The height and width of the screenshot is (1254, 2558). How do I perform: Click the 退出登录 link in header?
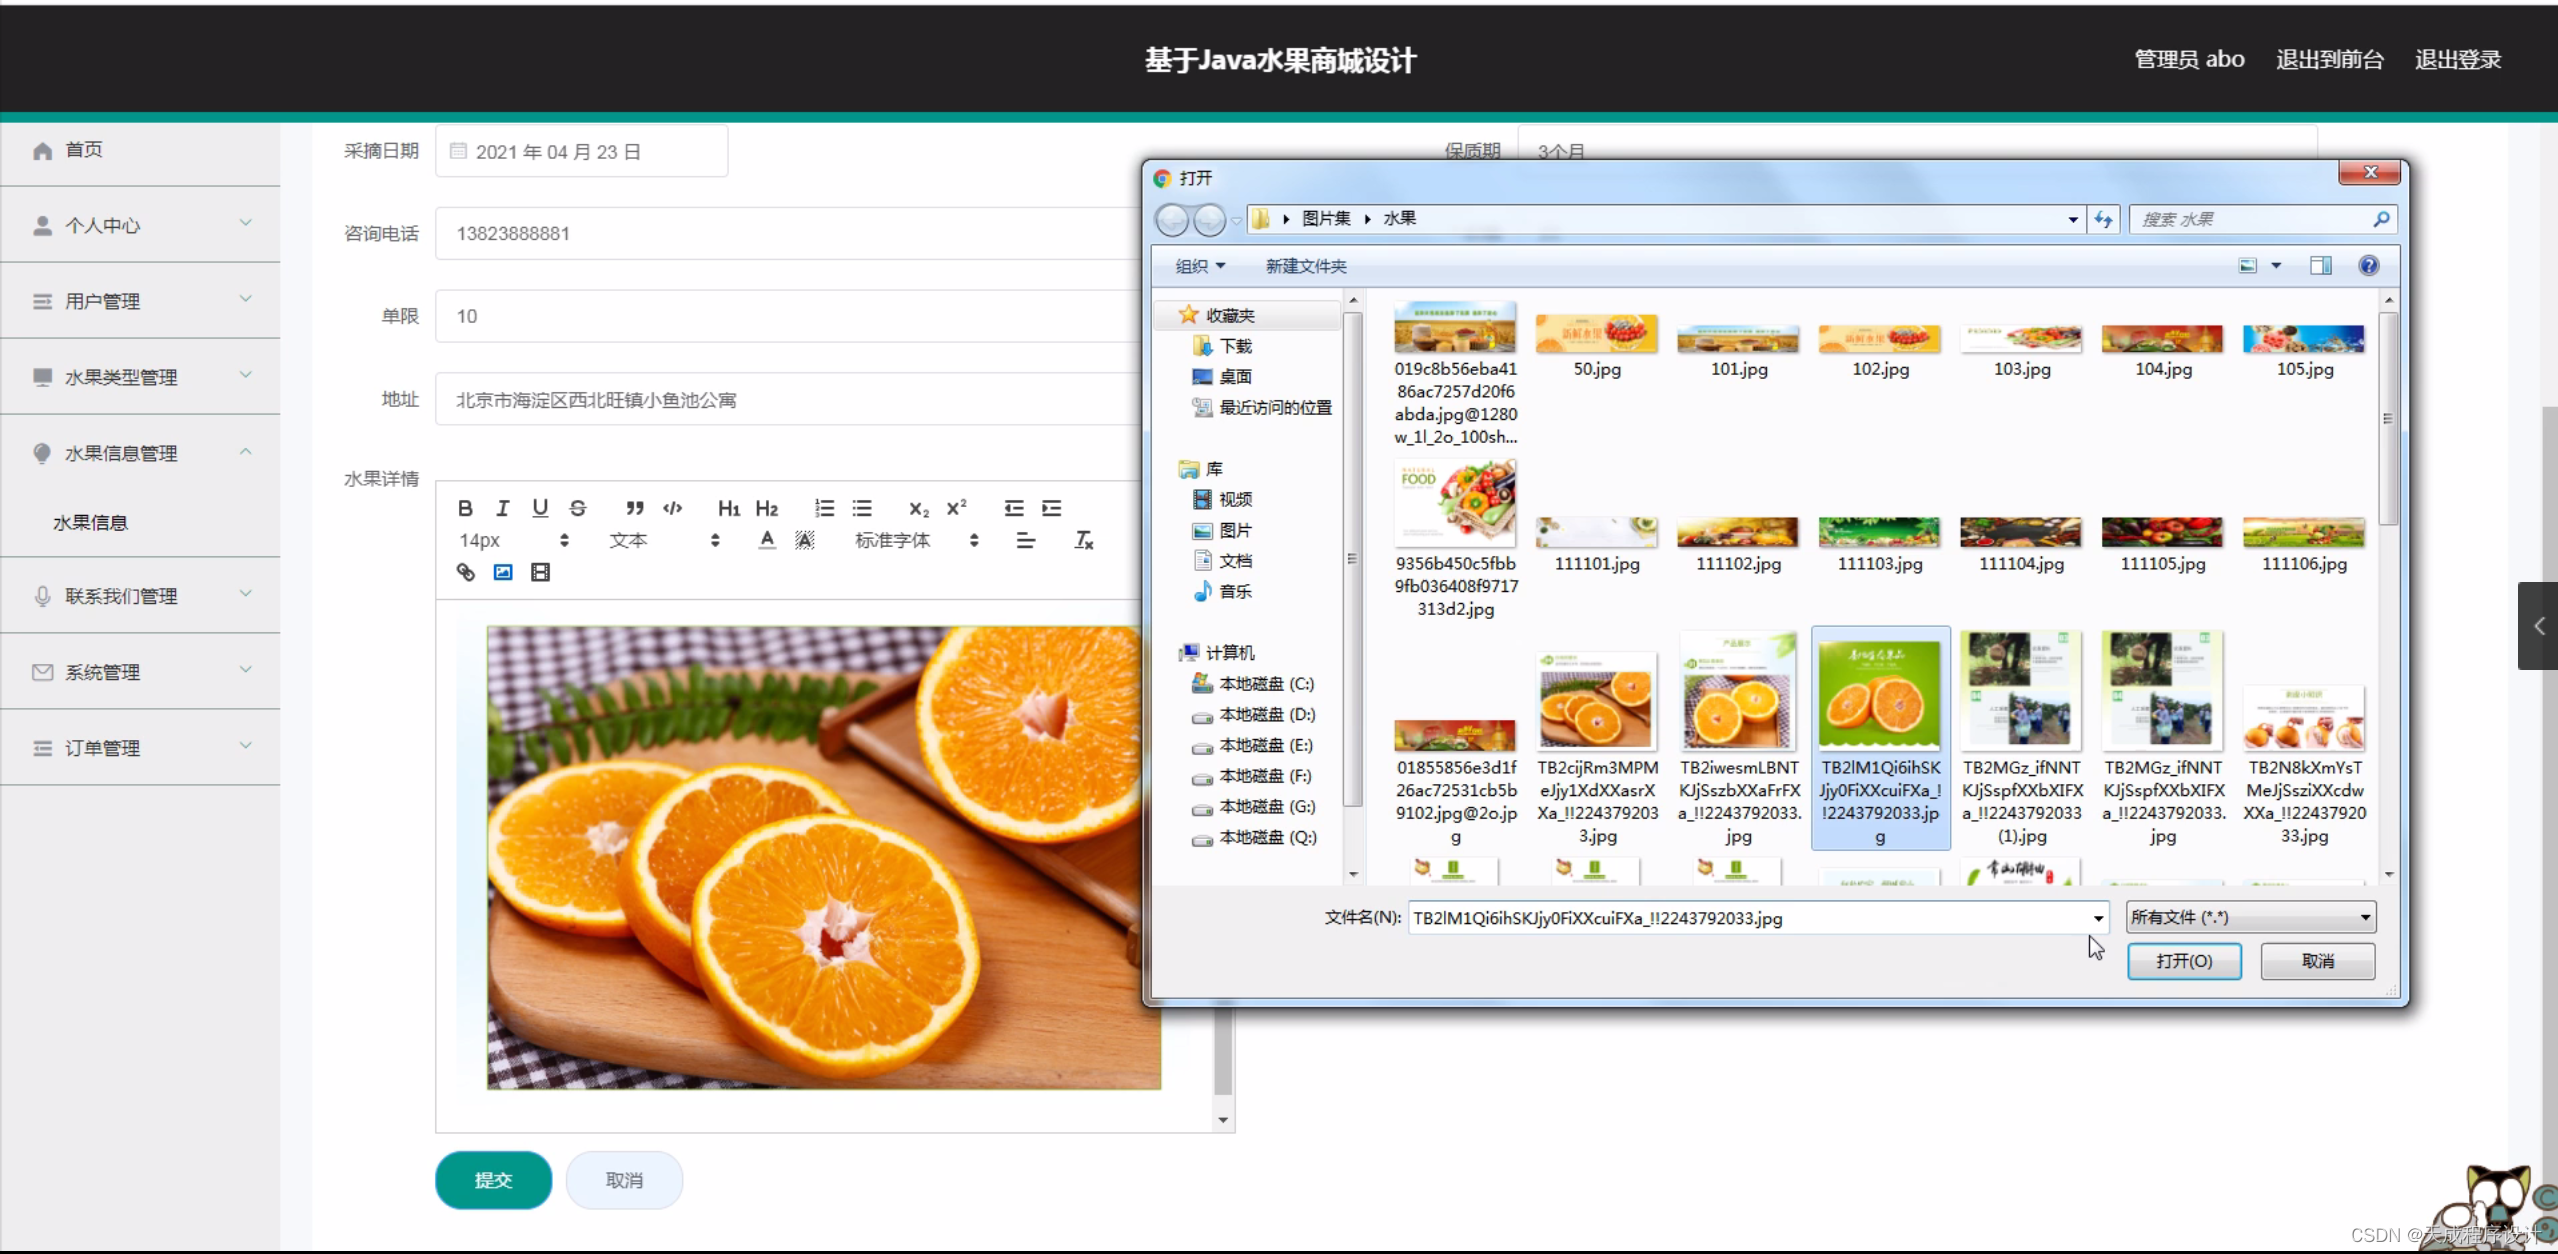click(2457, 60)
